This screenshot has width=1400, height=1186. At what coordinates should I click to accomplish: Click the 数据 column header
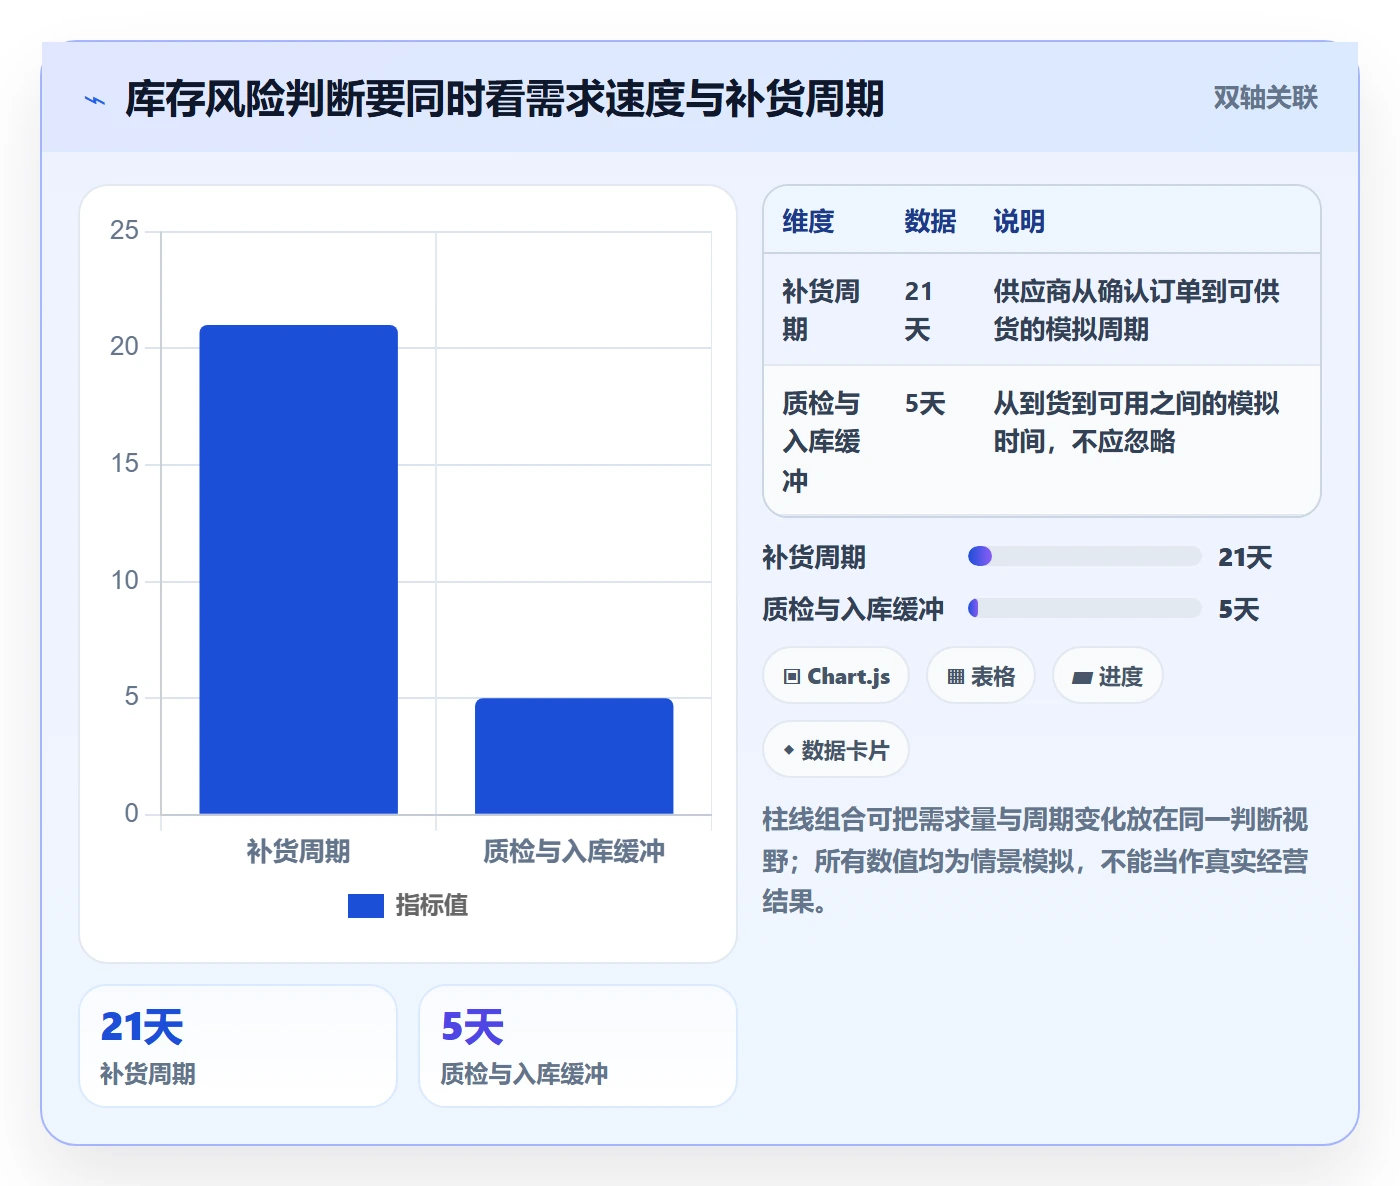coord(930,221)
